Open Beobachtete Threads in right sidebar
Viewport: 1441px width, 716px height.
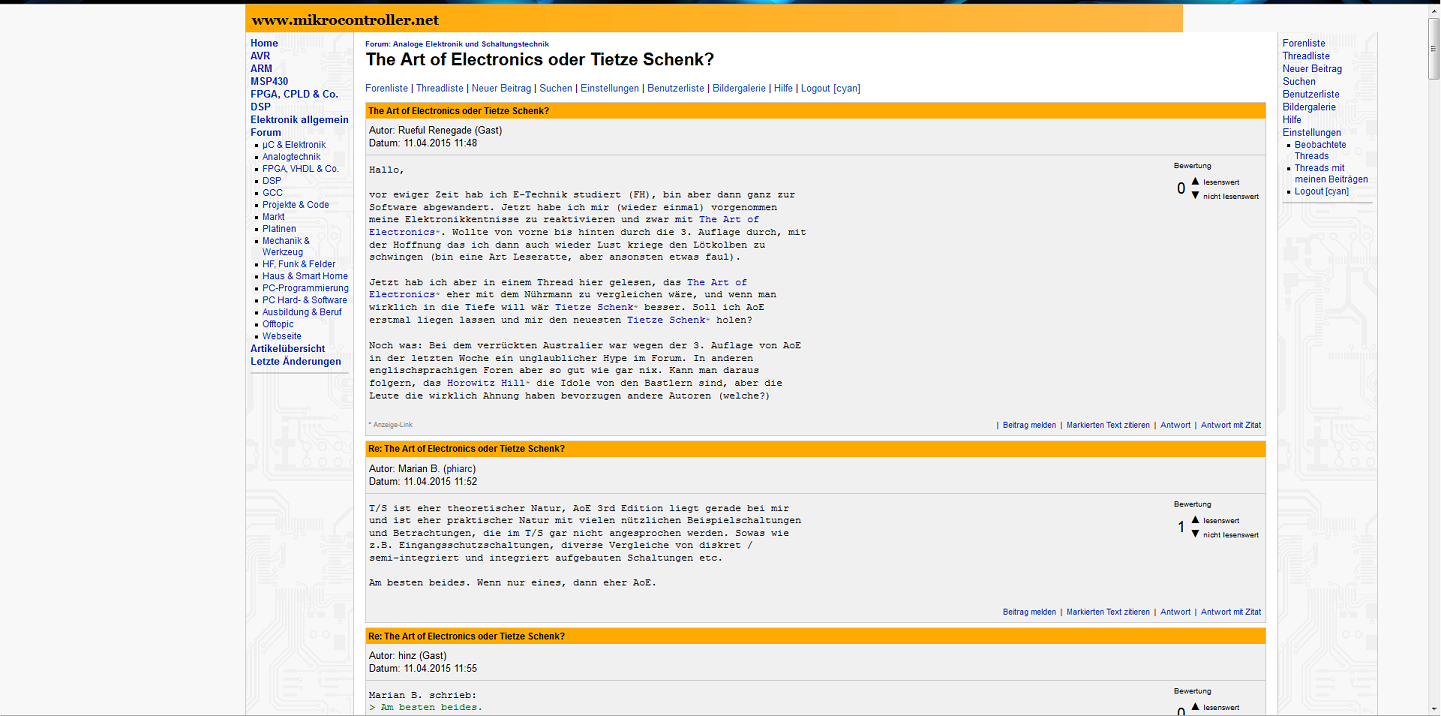[x=1320, y=151]
